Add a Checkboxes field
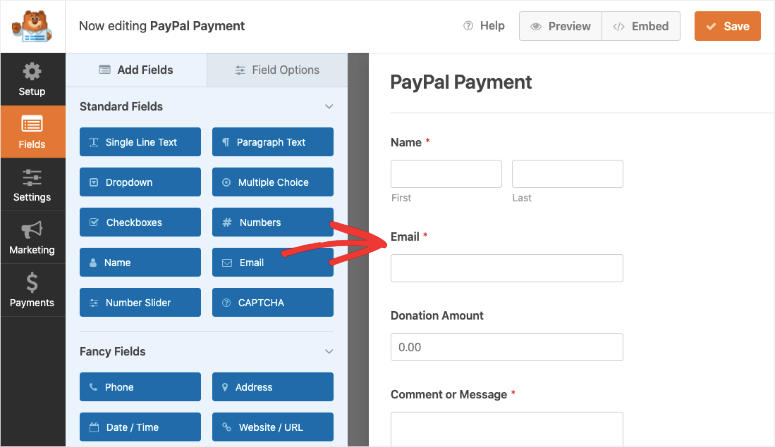 click(140, 222)
